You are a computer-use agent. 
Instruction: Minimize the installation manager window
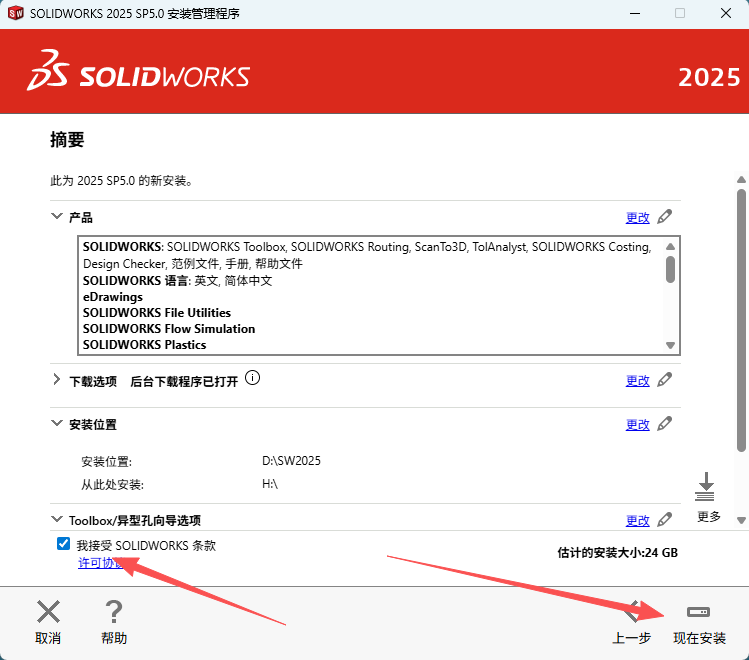635,13
